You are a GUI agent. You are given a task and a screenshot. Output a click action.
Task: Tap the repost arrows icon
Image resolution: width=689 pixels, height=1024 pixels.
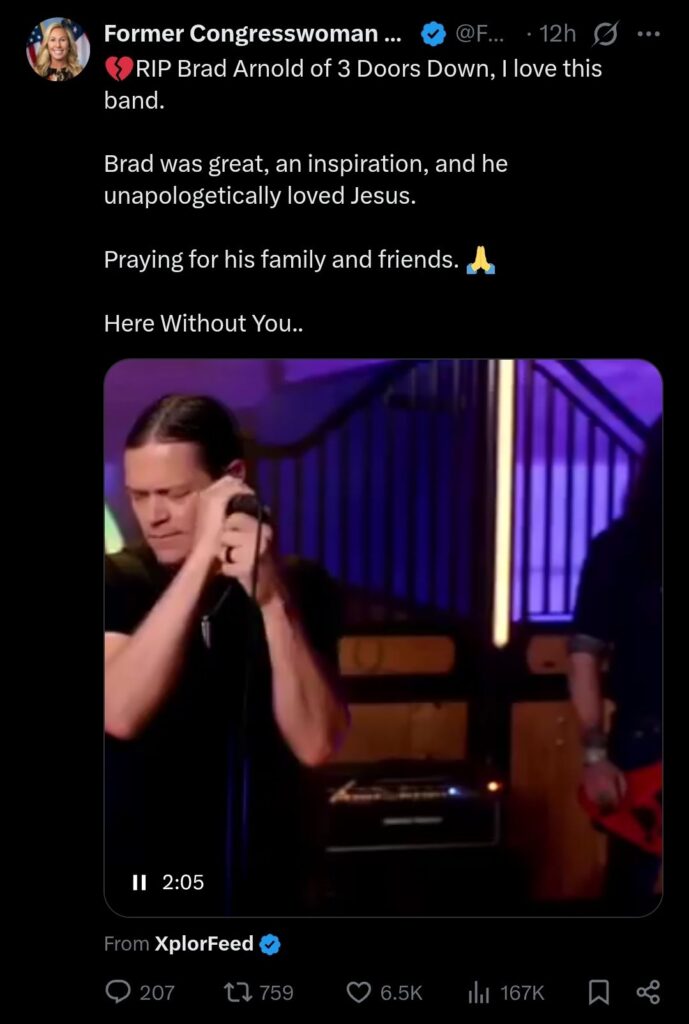[237, 993]
